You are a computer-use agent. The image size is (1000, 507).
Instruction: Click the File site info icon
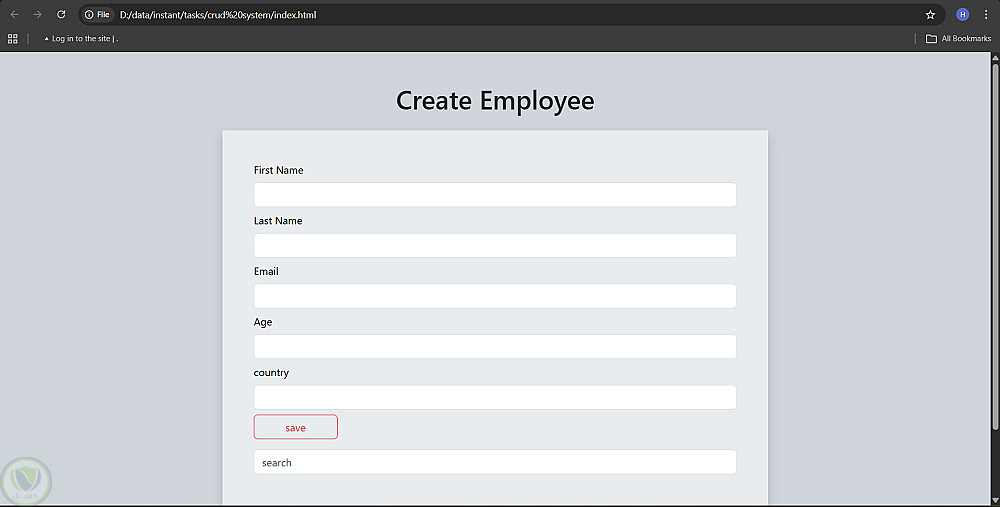click(97, 15)
